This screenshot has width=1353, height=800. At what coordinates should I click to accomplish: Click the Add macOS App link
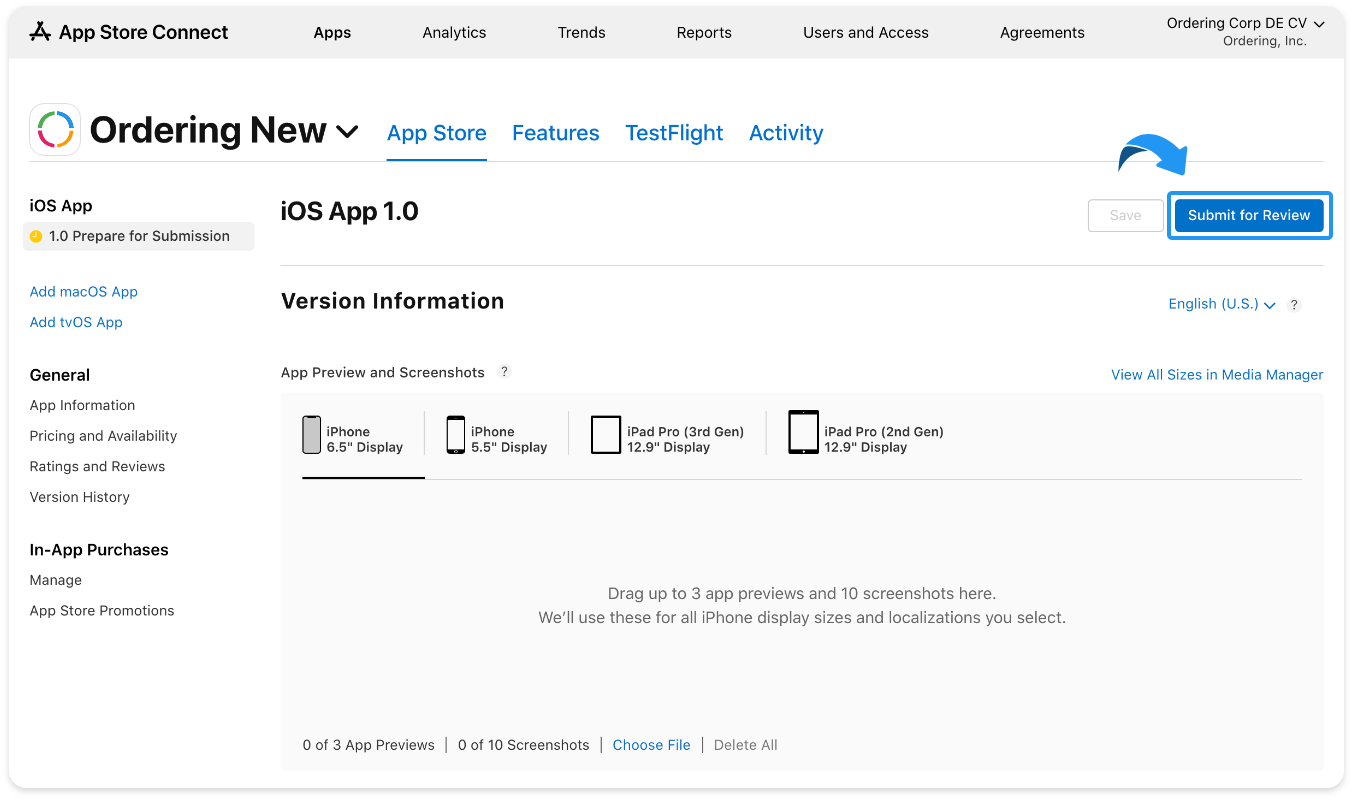84,292
